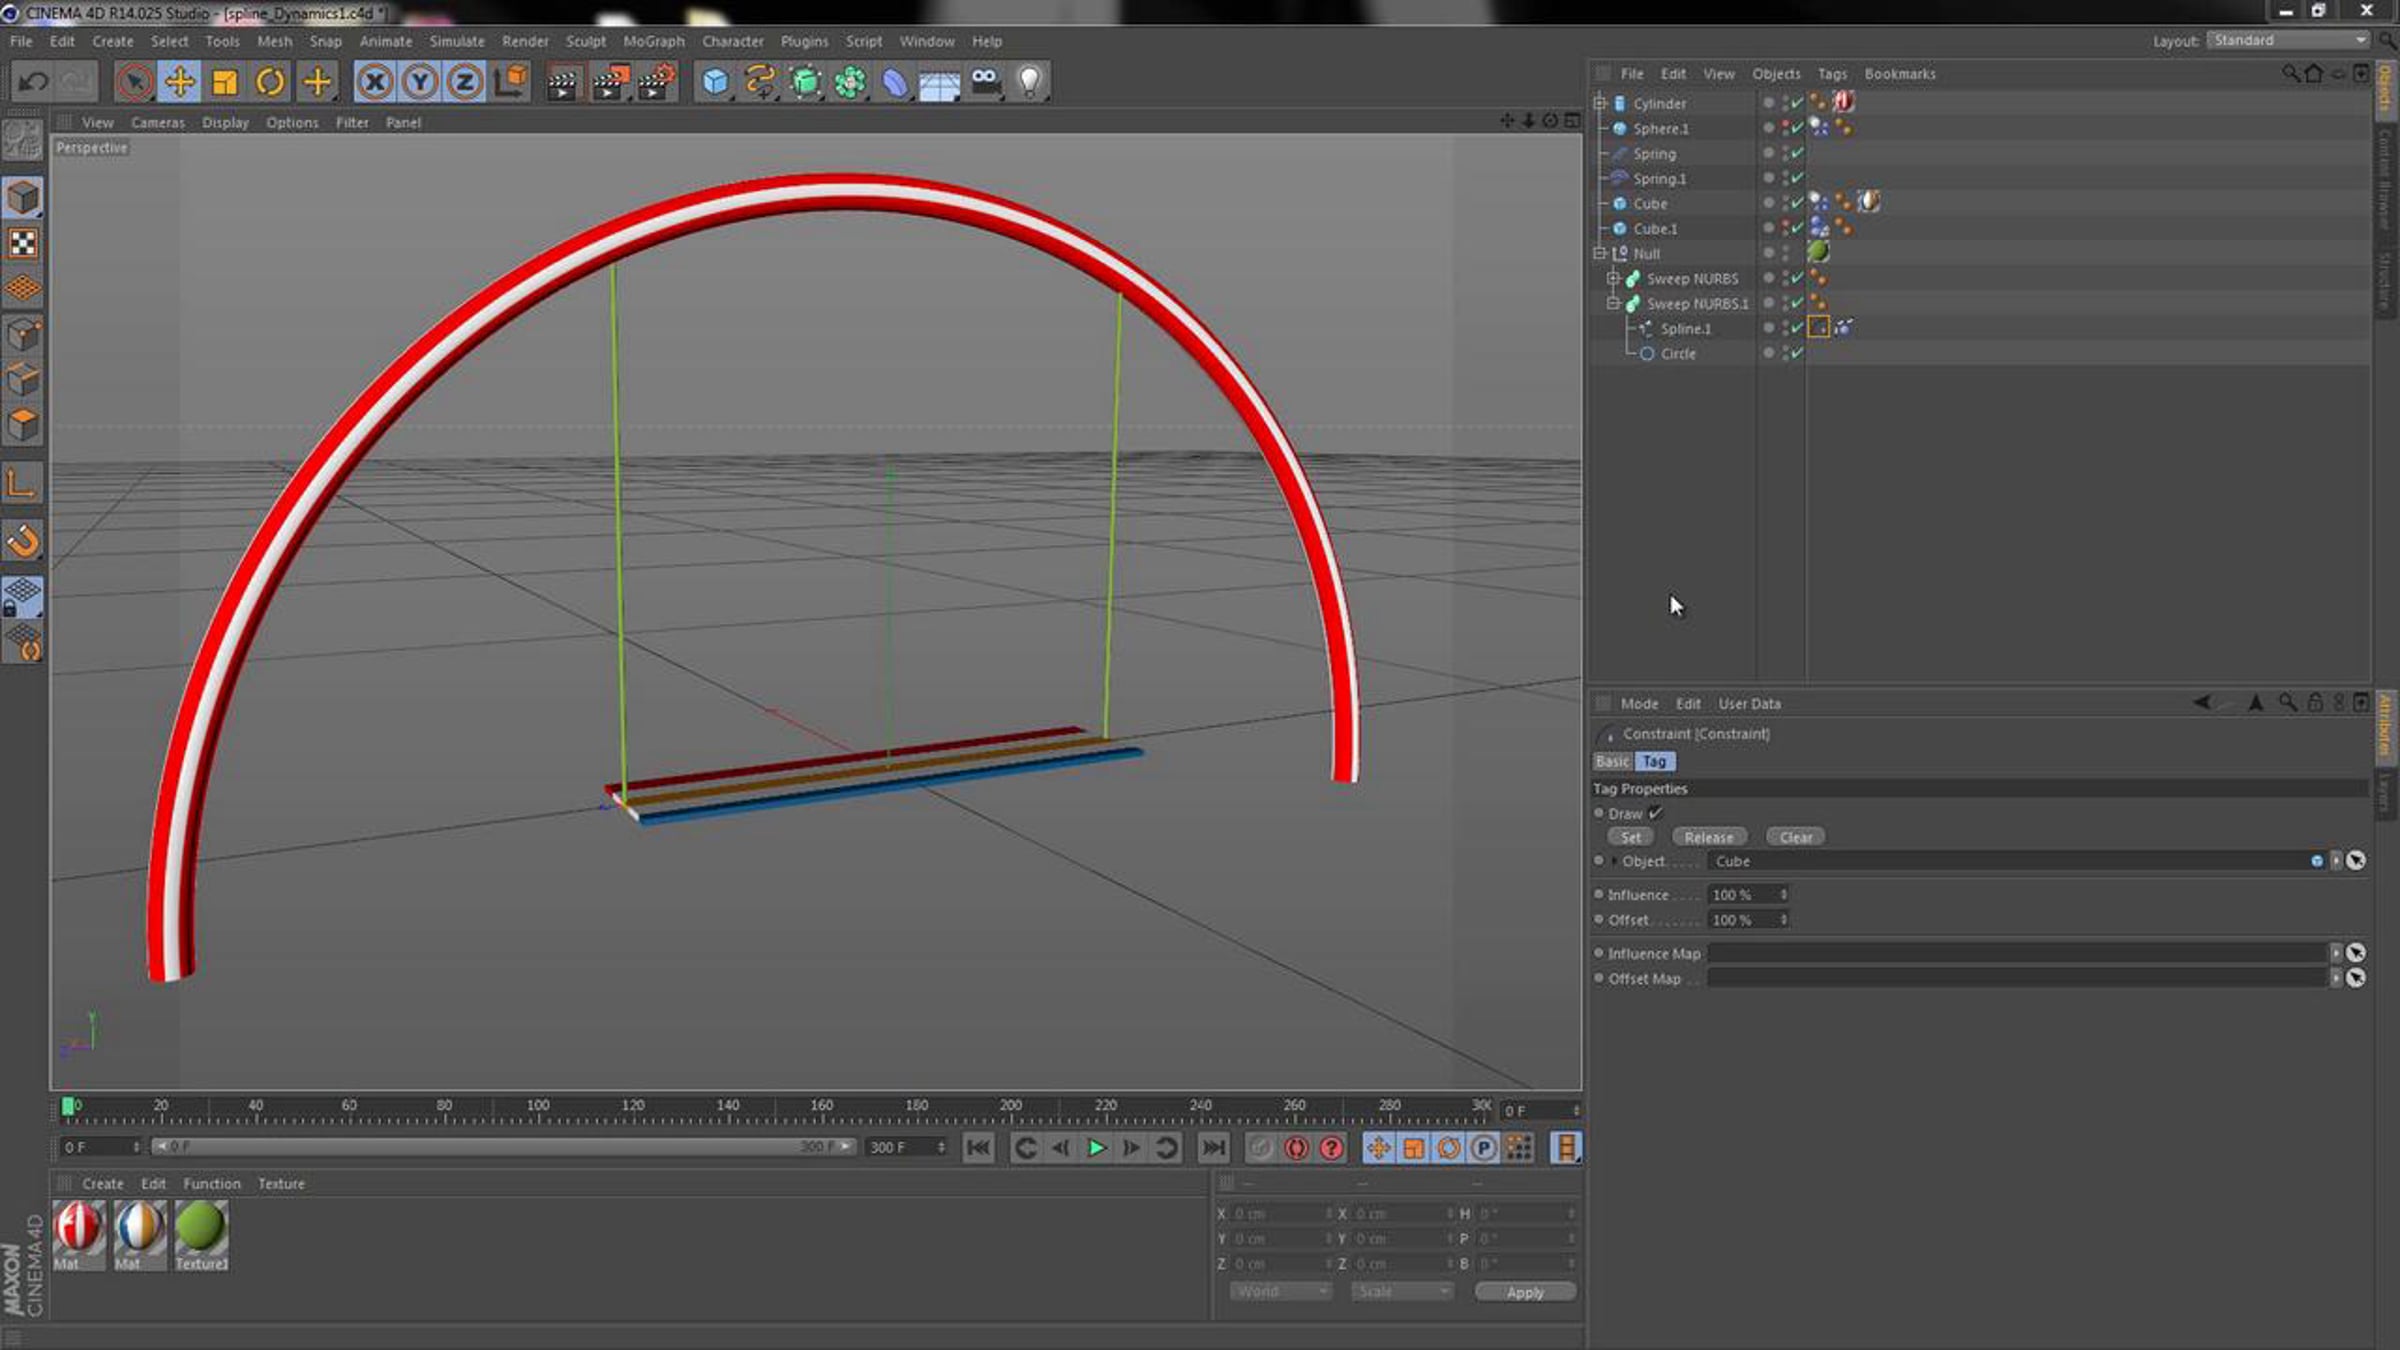This screenshot has width=2400, height=1350.
Task: Open the Simulate menu
Action: (x=457, y=41)
